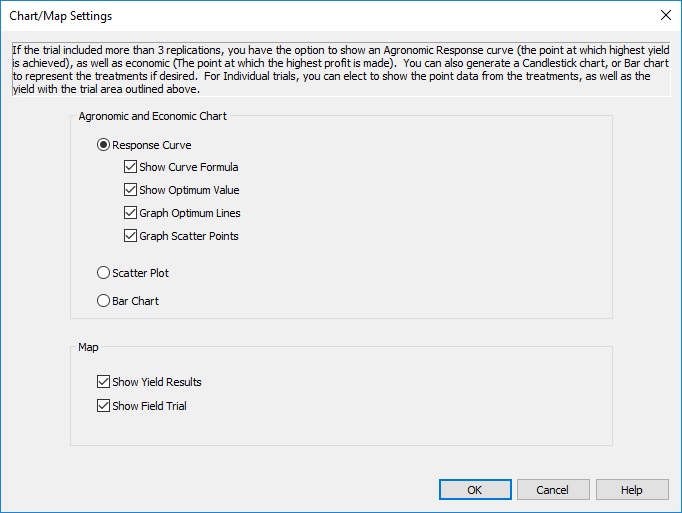This screenshot has width=682, height=513.
Task: Click the Show Curve Formula label text
Action: [x=189, y=168]
